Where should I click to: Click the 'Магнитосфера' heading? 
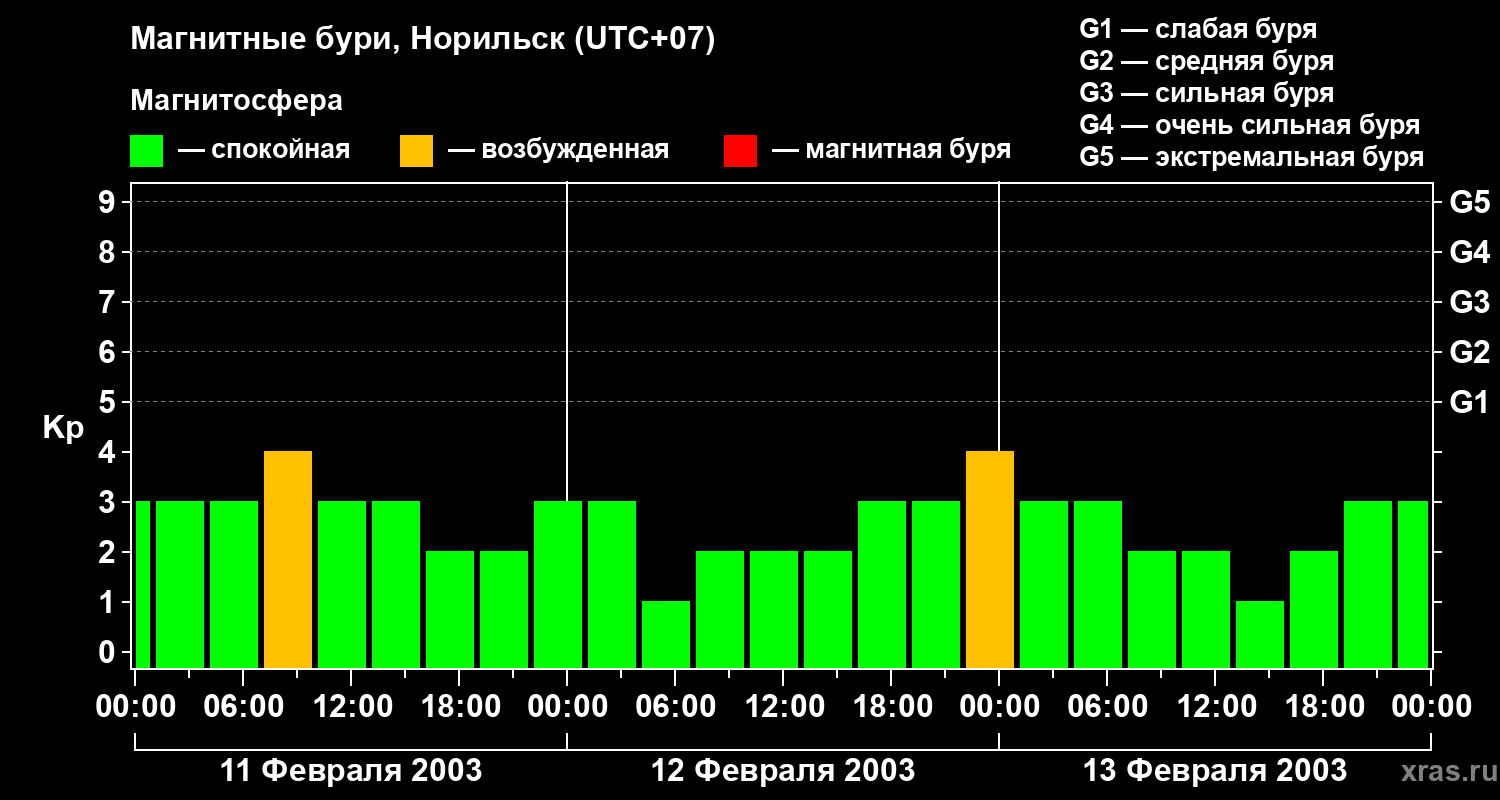pos(236,101)
